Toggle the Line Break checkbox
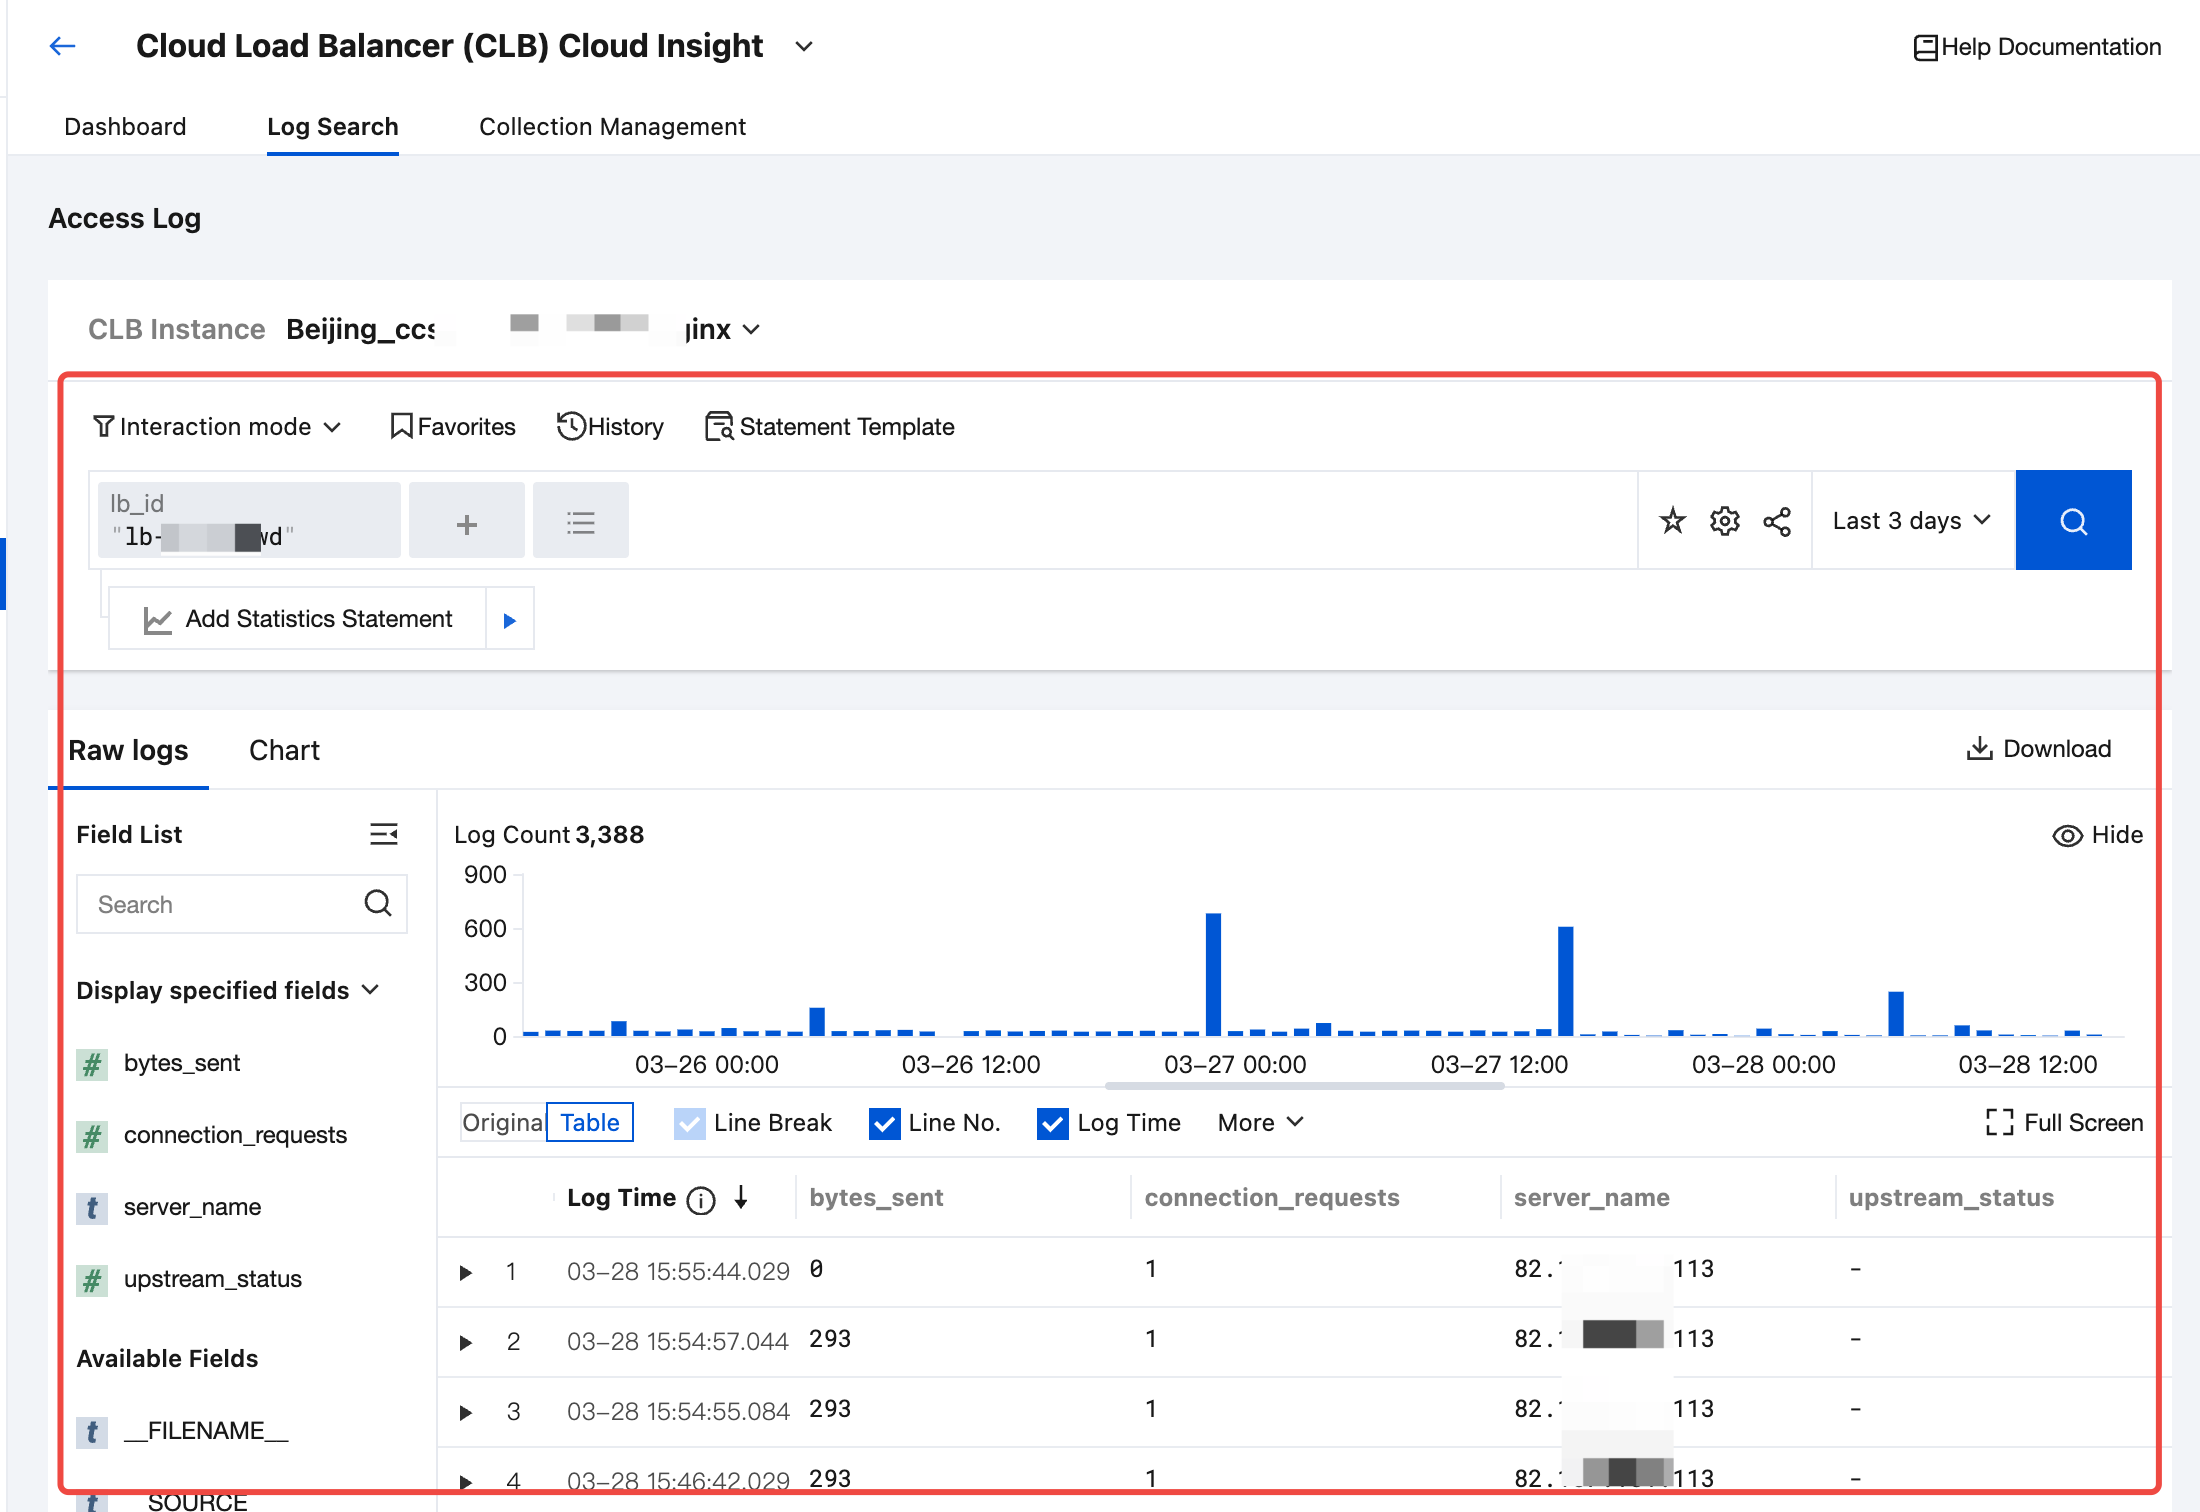The image size is (2200, 1512). pos(689,1124)
